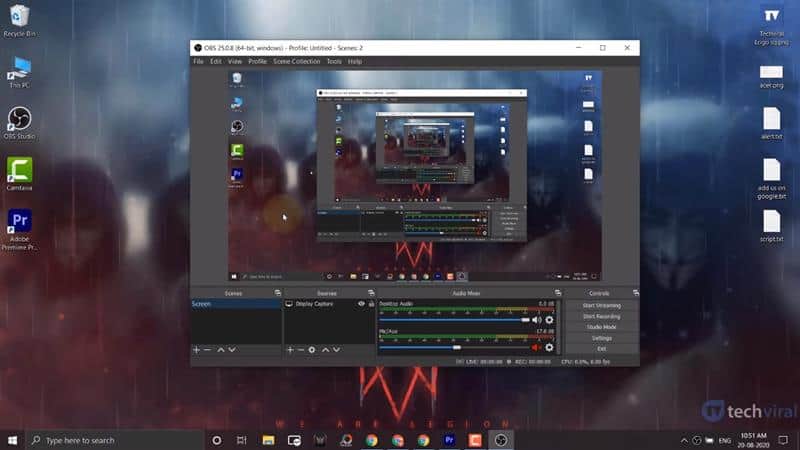Move source down in Sources panel

[336, 350]
